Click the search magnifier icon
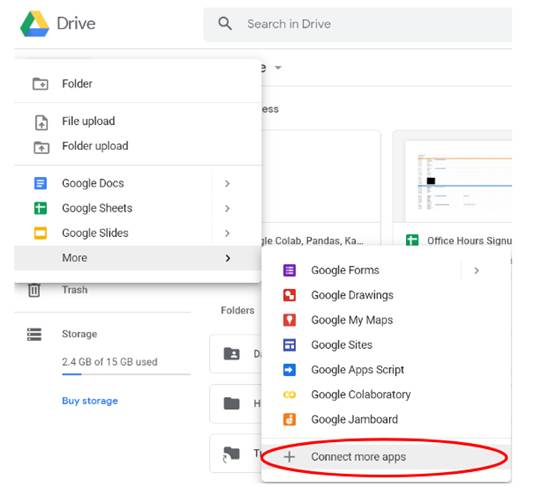 pos(225,23)
